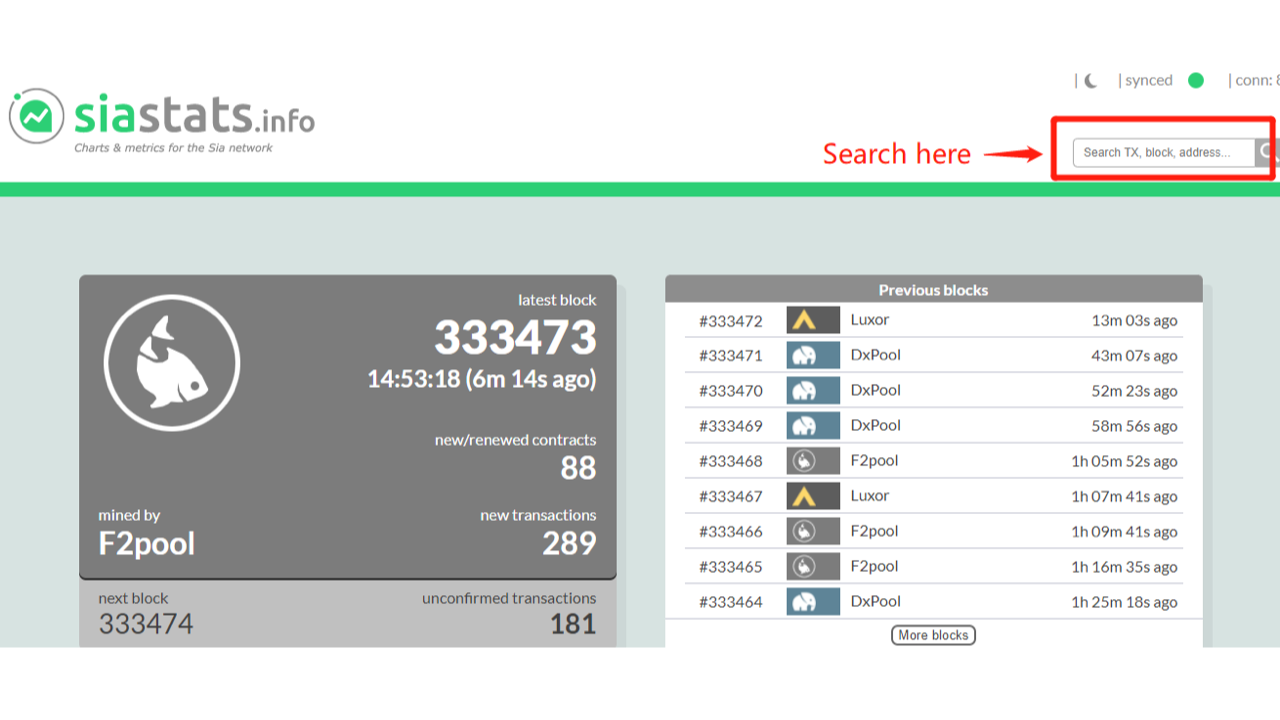Click the next block number 333474
Viewport: 1280px width, 720px height.
[146, 624]
